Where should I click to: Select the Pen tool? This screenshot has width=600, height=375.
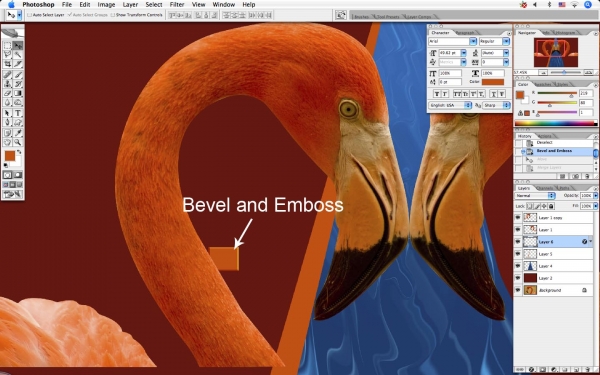tap(7, 122)
